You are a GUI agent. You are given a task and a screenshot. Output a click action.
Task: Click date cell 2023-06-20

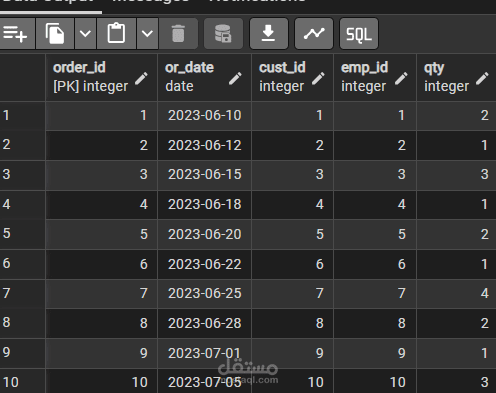tap(204, 234)
